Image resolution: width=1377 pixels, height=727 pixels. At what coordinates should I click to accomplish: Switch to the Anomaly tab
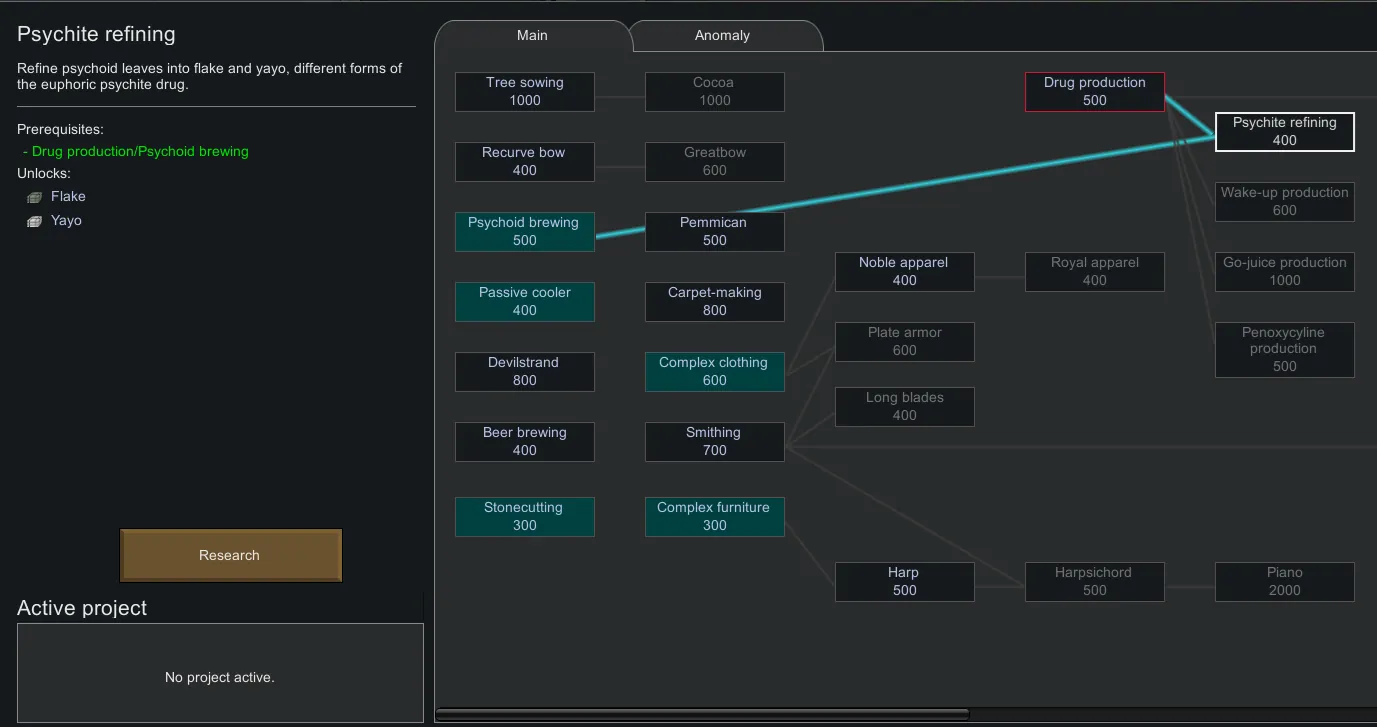[722, 35]
